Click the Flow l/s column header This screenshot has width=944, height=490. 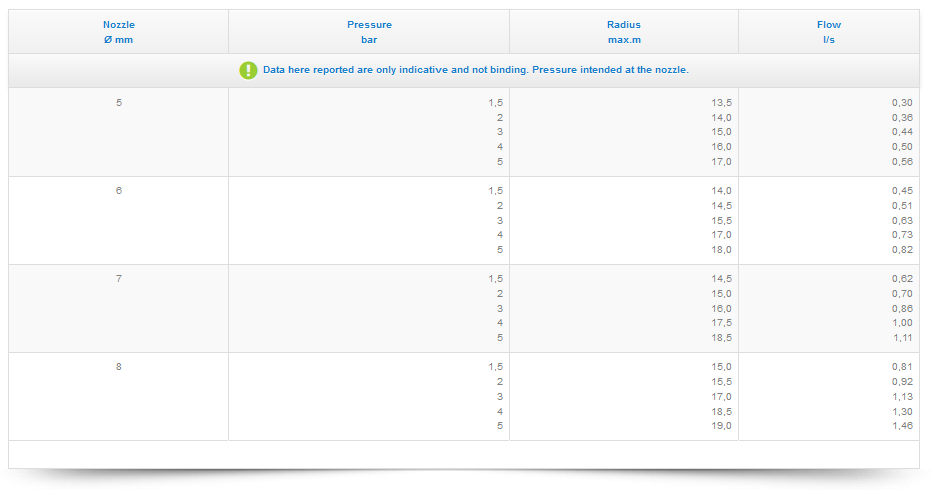[828, 32]
